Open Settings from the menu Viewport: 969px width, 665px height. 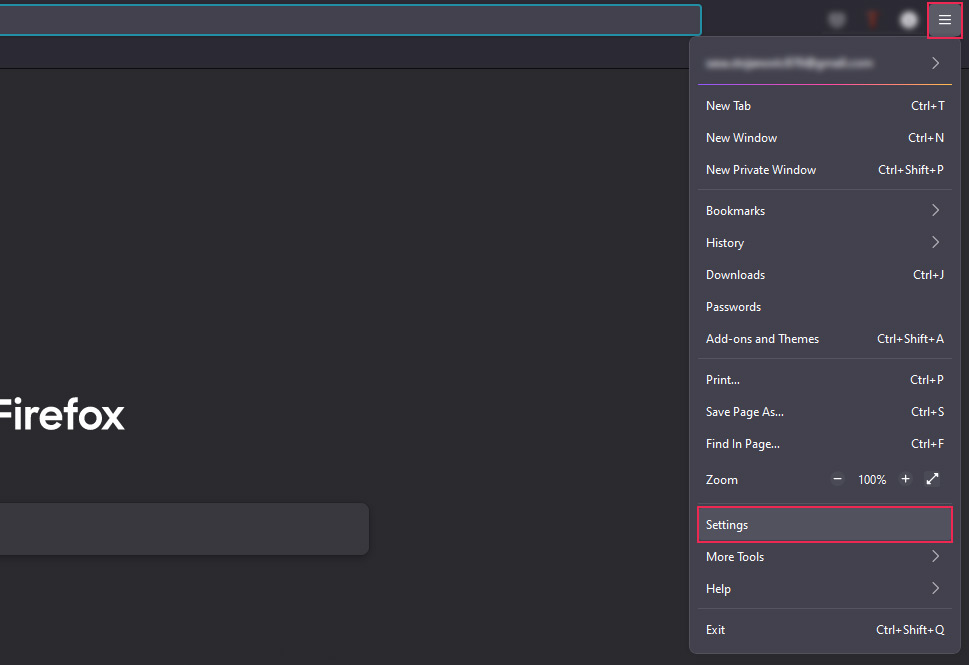coord(822,525)
